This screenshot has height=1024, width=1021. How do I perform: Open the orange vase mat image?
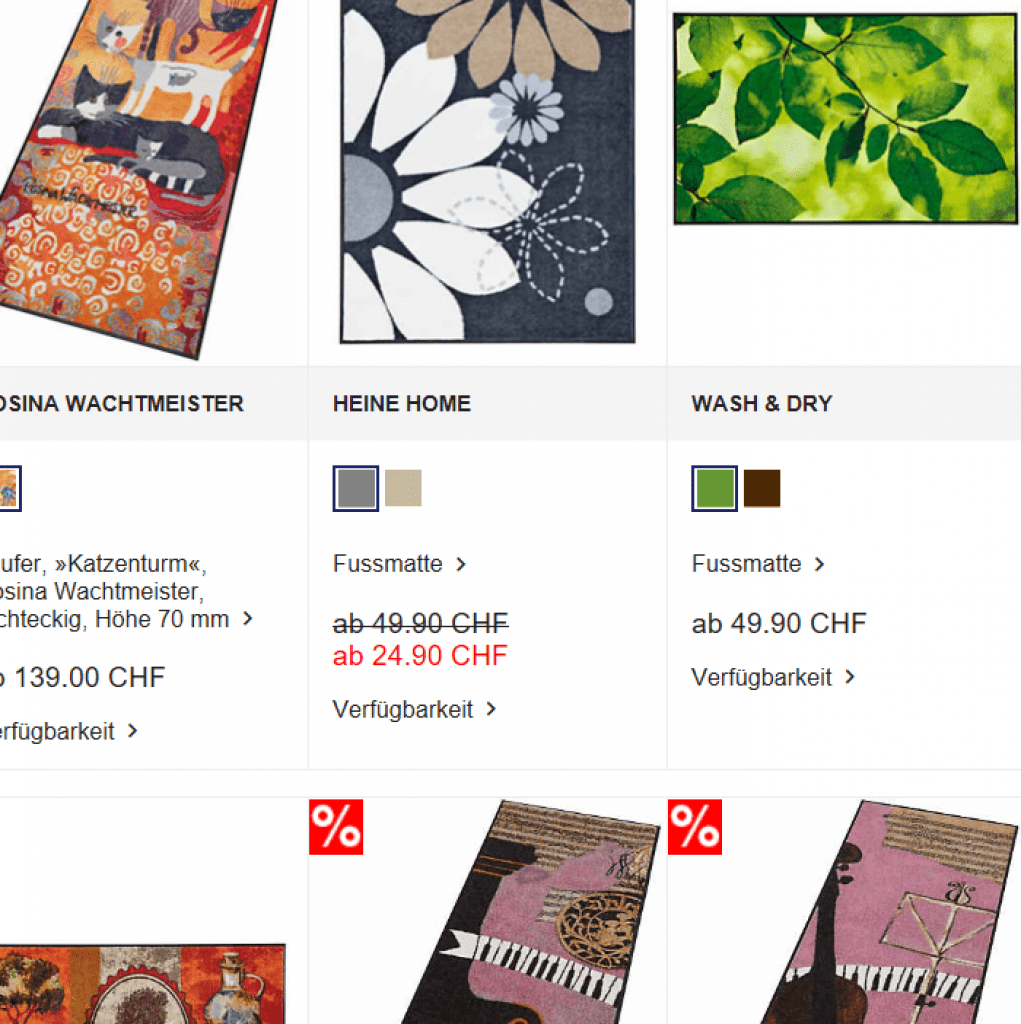[x=142, y=984]
